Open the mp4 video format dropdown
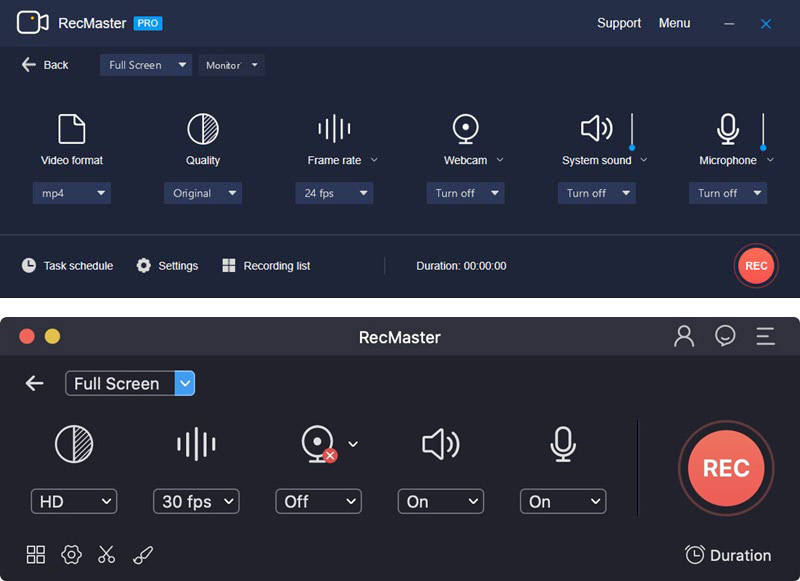The image size is (800, 581). 72,193
